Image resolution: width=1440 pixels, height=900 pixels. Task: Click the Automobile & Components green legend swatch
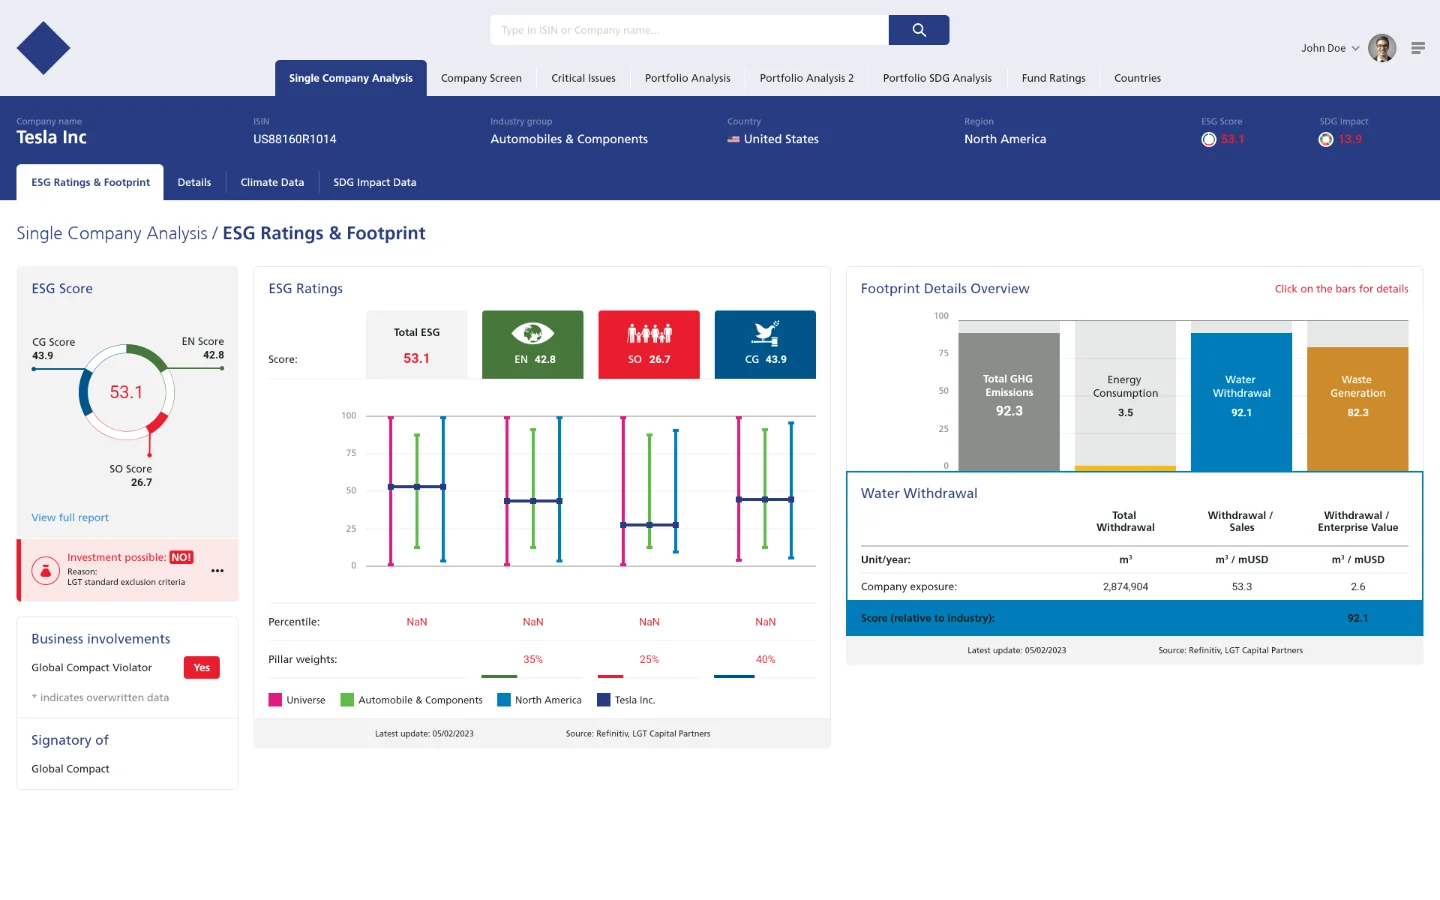(347, 700)
